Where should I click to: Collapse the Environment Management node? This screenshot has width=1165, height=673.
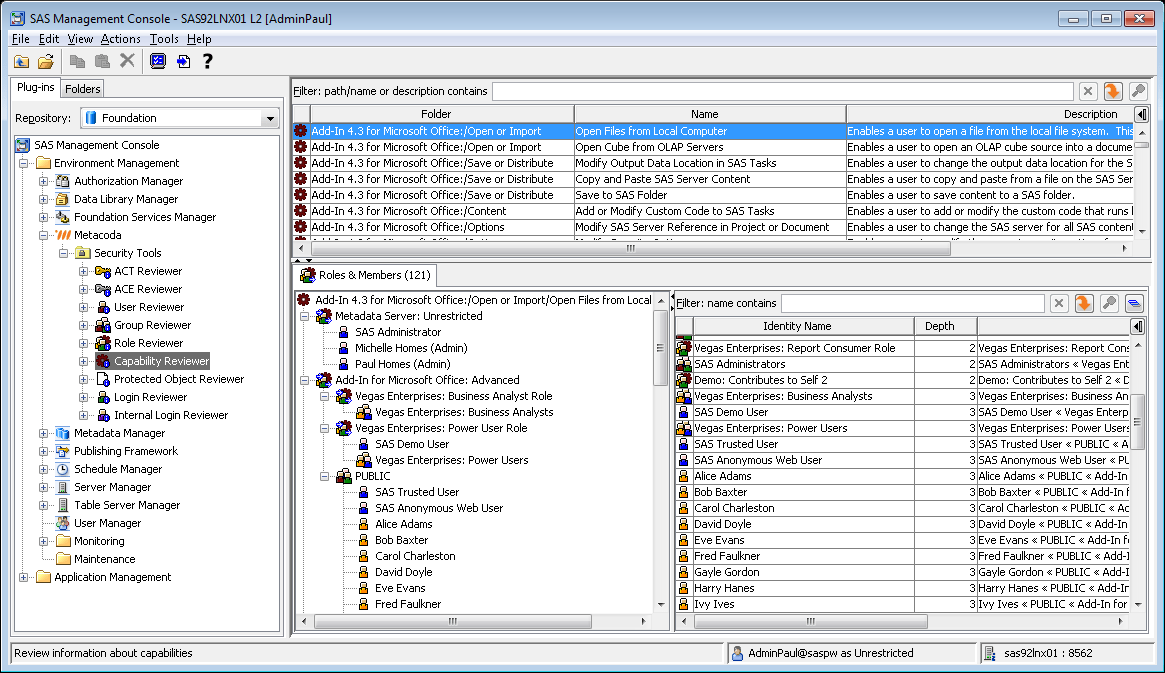click(23, 163)
